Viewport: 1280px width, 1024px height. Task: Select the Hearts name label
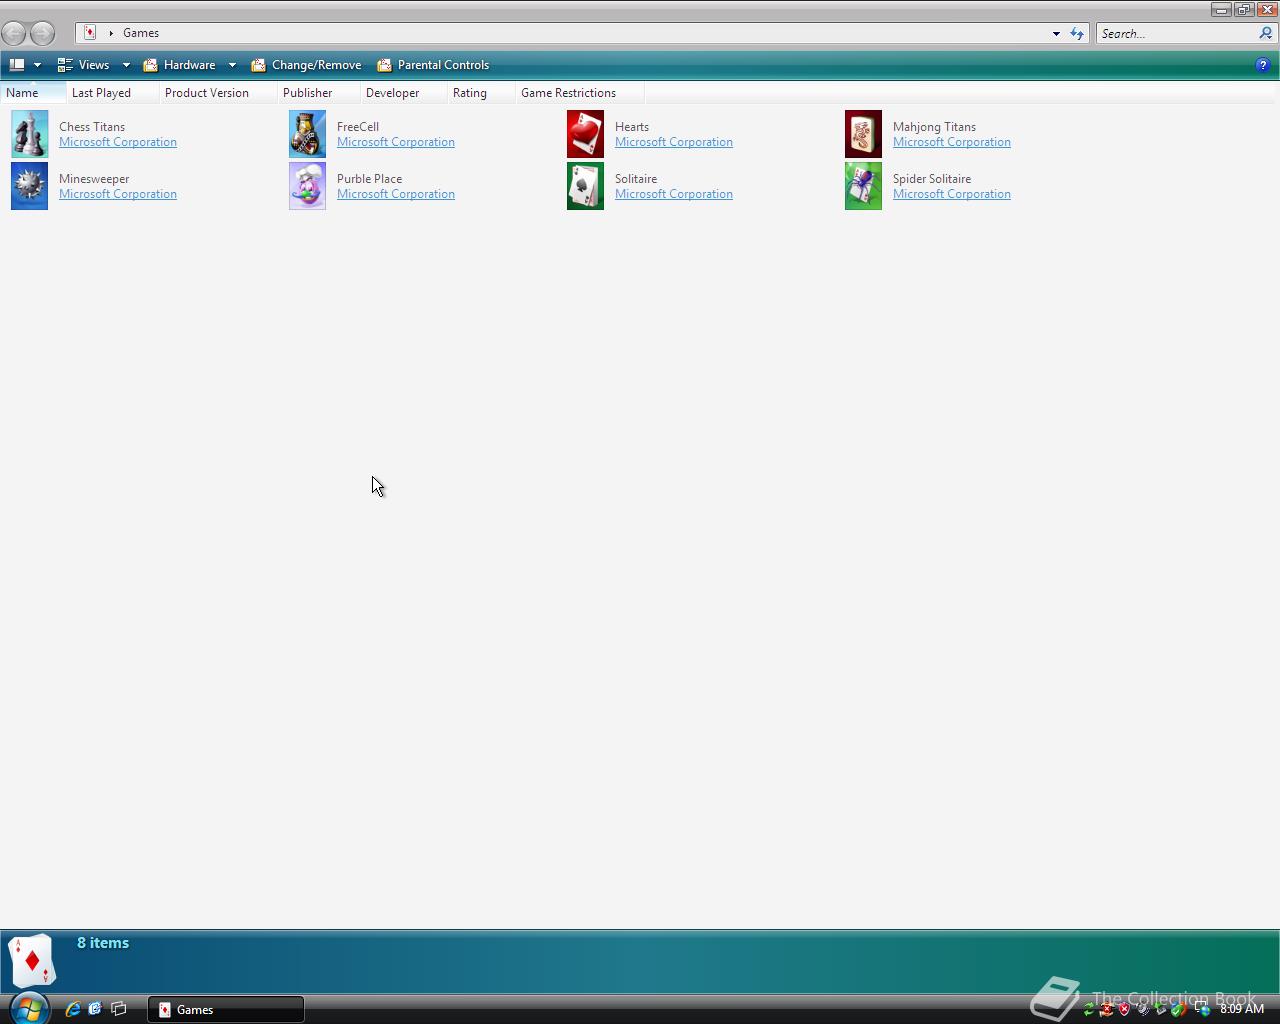click(x=632, y=127)
